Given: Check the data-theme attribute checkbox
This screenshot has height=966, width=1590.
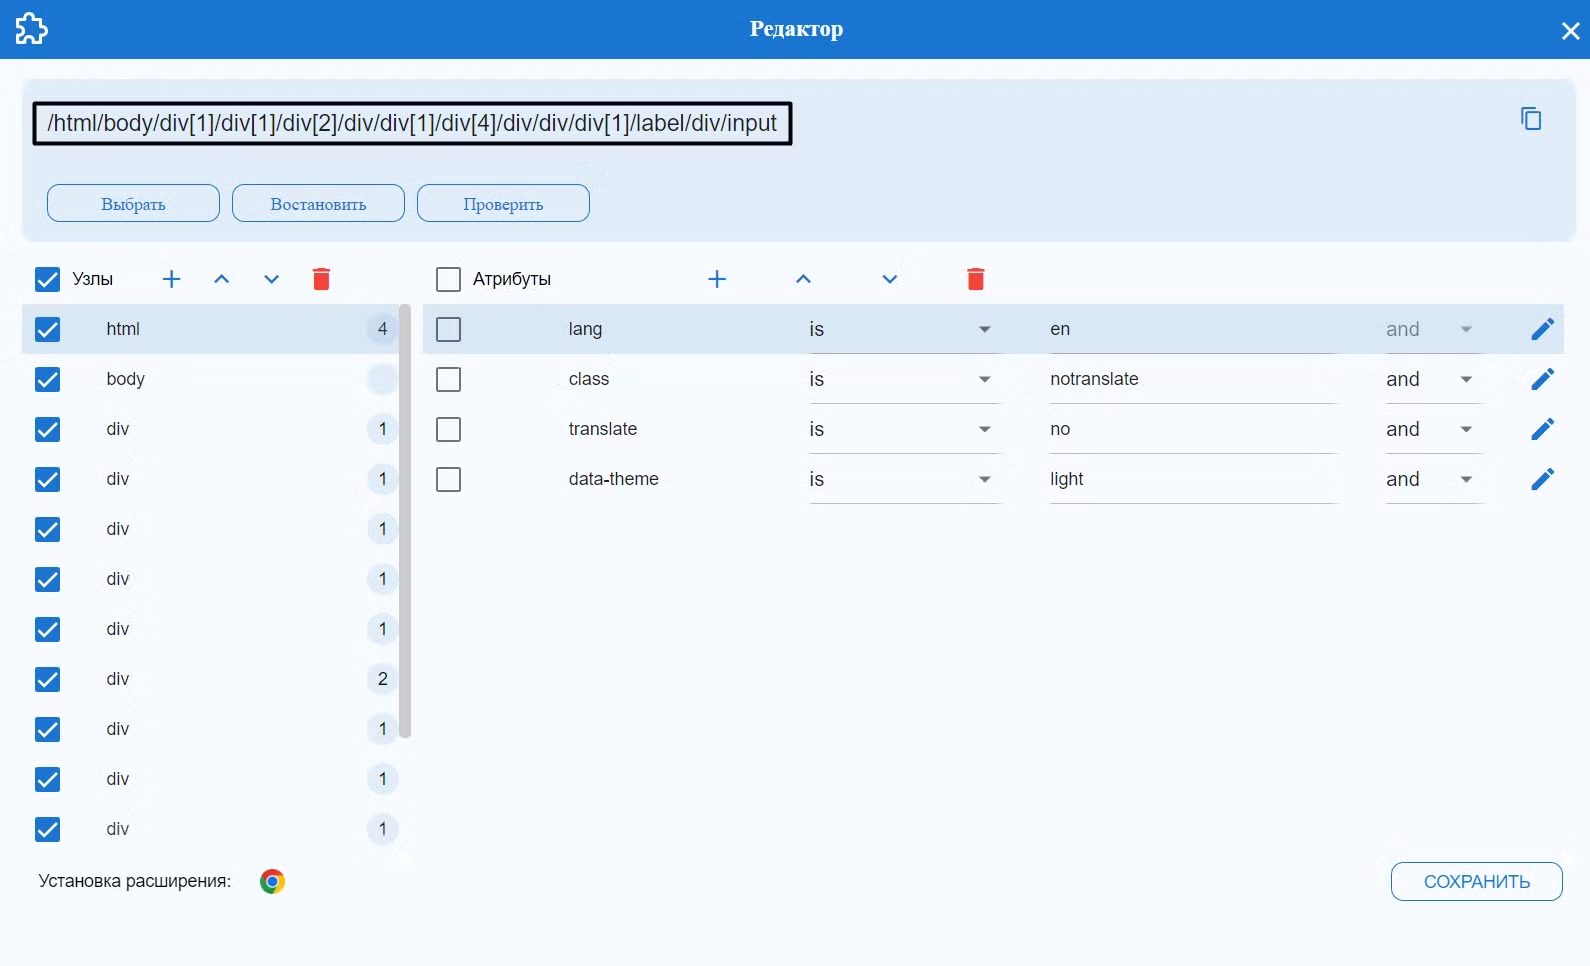Looking at the screenshot, I should coord(448,479).
